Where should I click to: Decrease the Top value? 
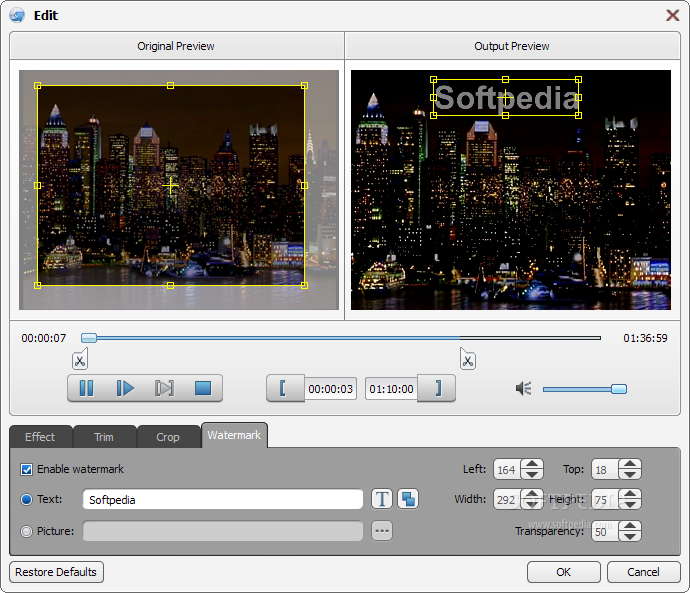coord(630,475)
